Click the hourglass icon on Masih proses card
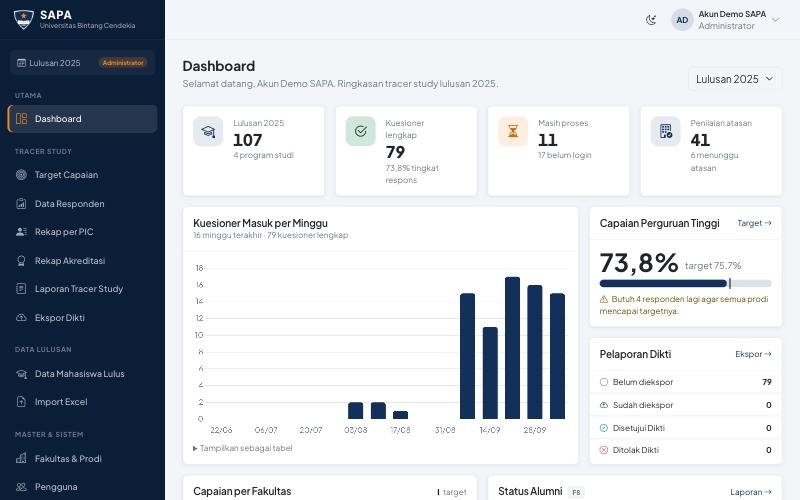 pos(513,131)
